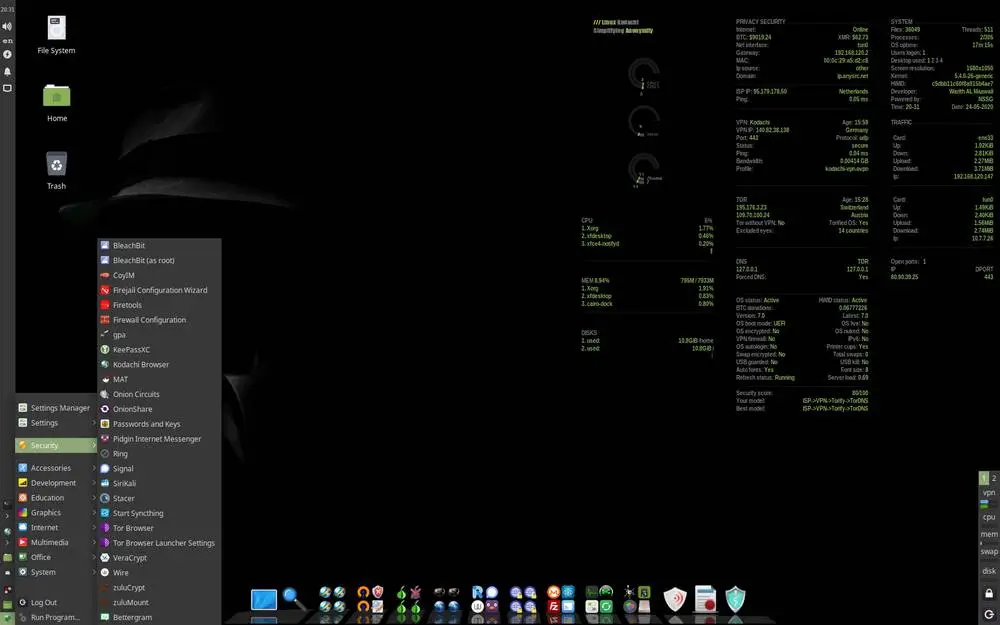Click the volume speaker icon in the panel
1000x625 pixels.
[7, 26]
